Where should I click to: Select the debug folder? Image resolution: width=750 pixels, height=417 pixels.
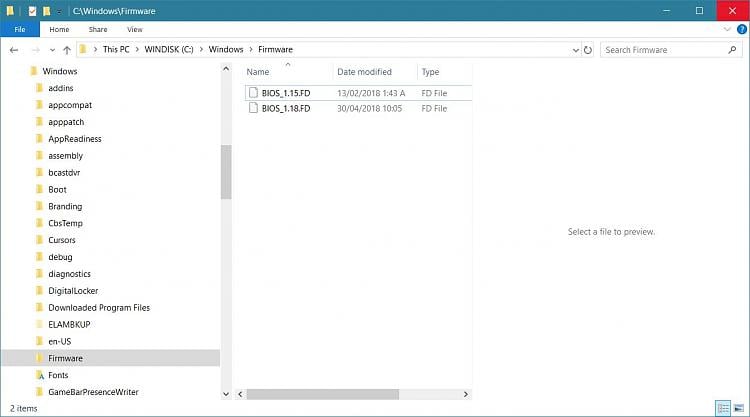click(60, 257)
